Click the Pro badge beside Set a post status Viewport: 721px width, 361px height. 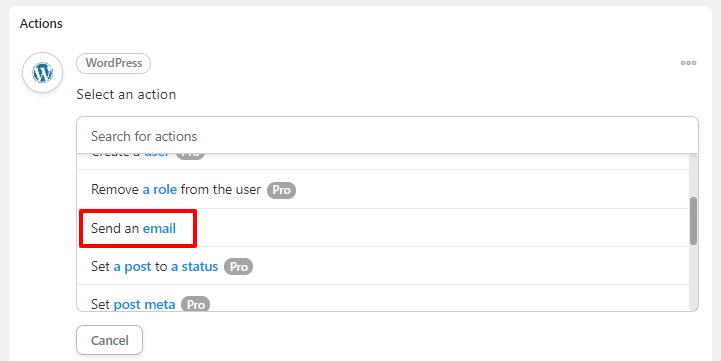(x=238, y=267)
